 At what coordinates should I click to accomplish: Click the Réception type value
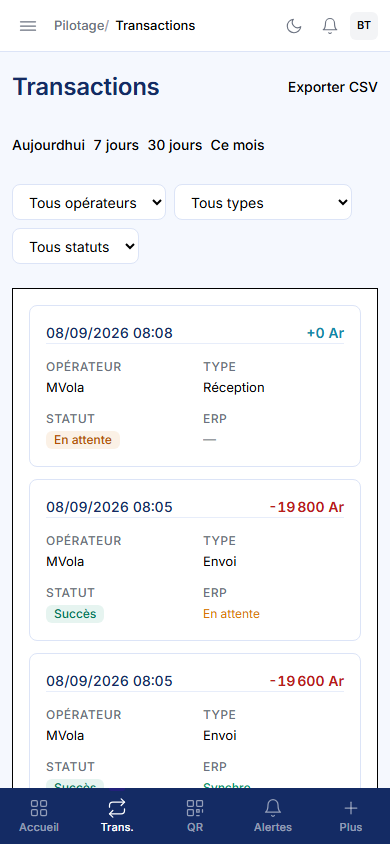point(234,388)
